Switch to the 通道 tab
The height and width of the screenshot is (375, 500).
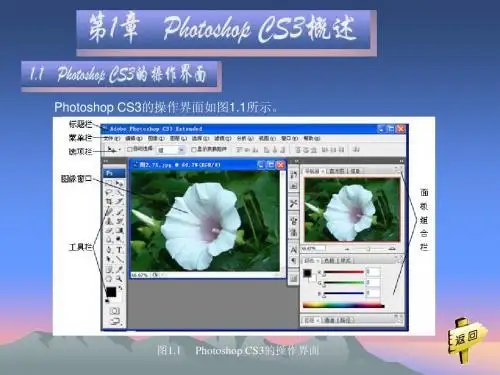pos(329,320)
